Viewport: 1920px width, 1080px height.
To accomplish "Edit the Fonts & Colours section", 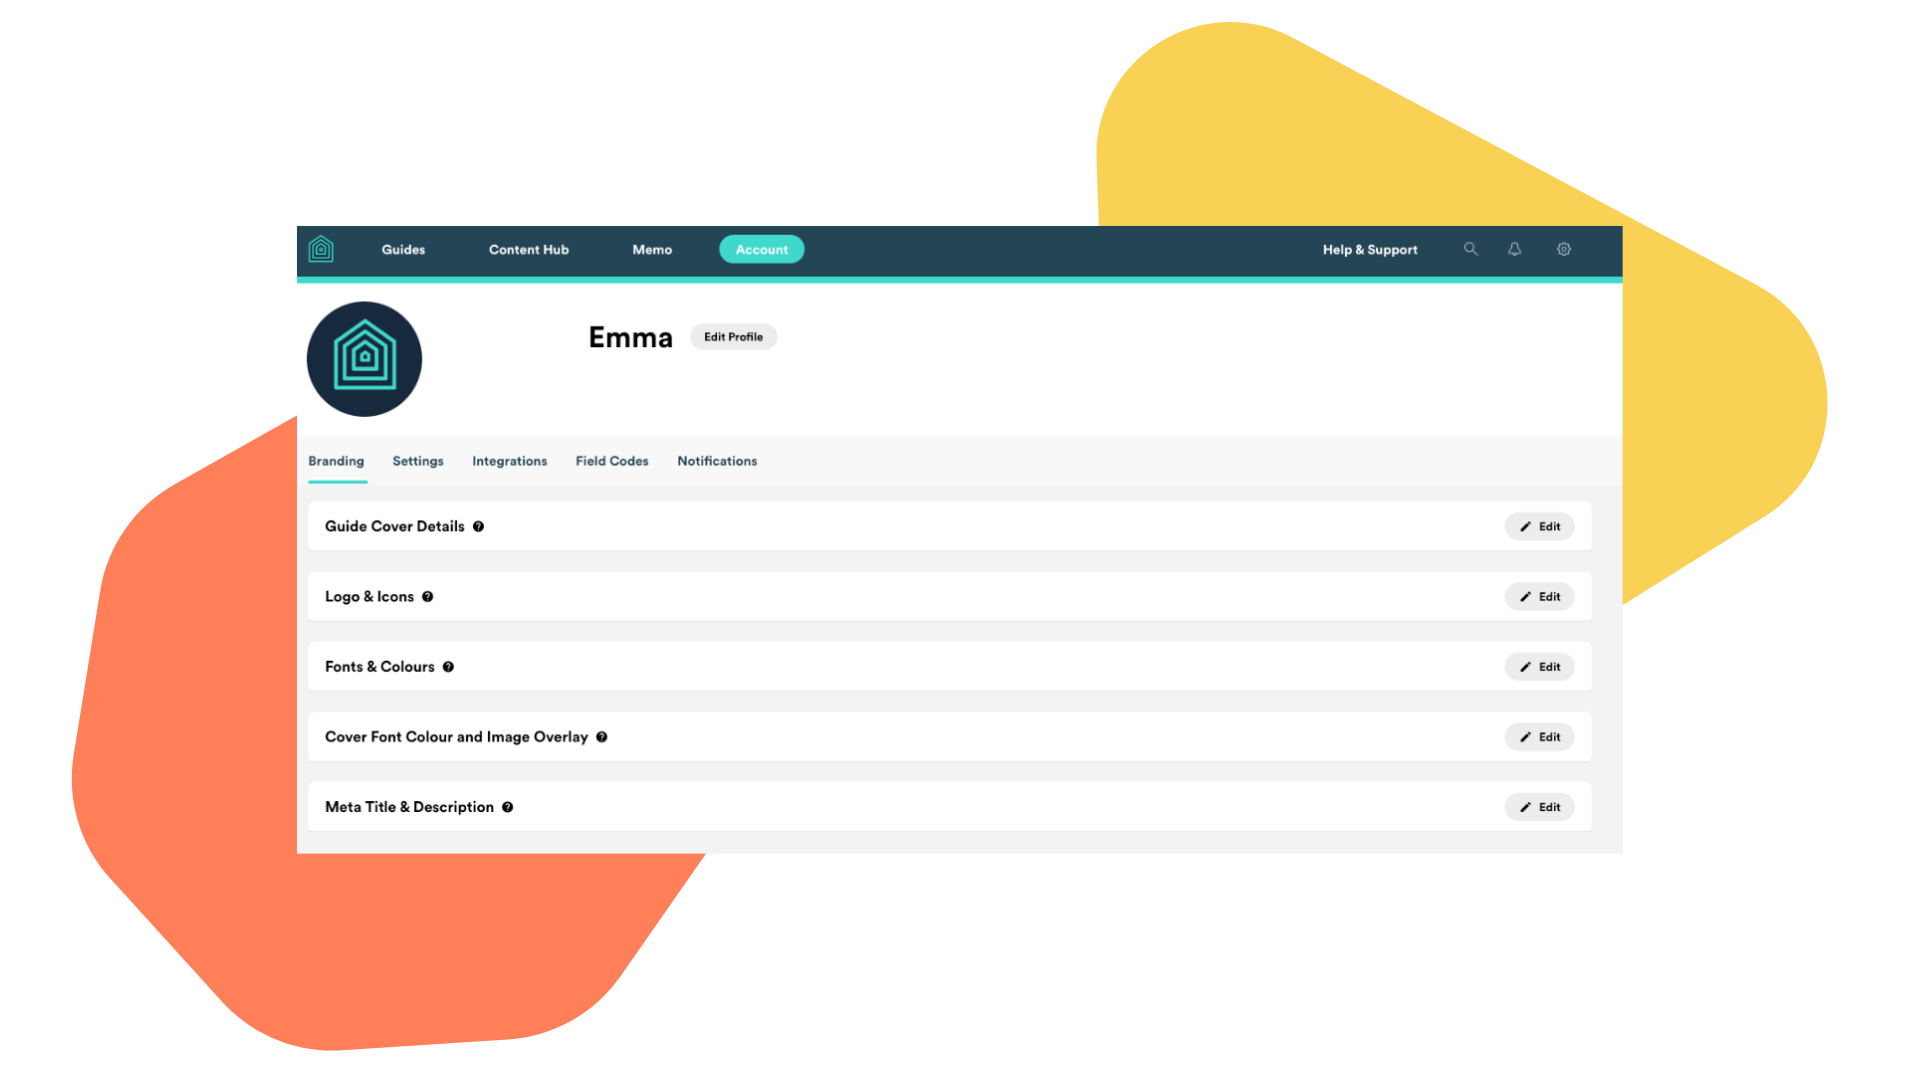I will tap(1540, 667).
